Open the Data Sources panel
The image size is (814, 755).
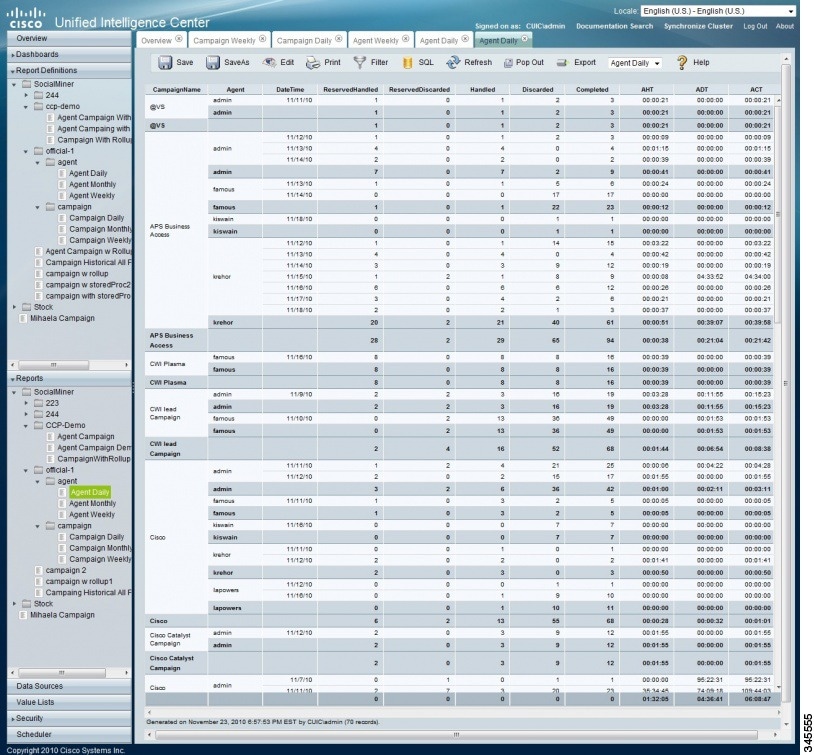40,688
